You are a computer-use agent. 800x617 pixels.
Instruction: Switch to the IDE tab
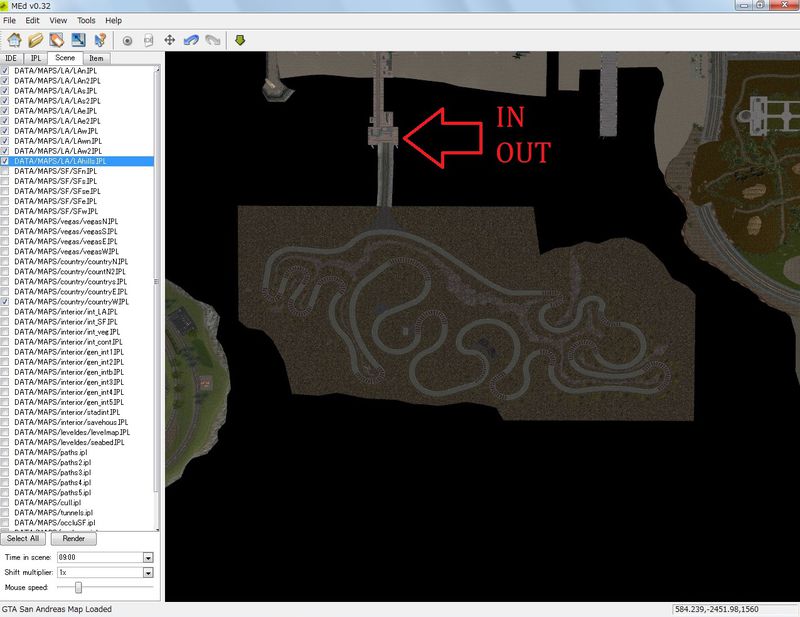click(11, 58)
